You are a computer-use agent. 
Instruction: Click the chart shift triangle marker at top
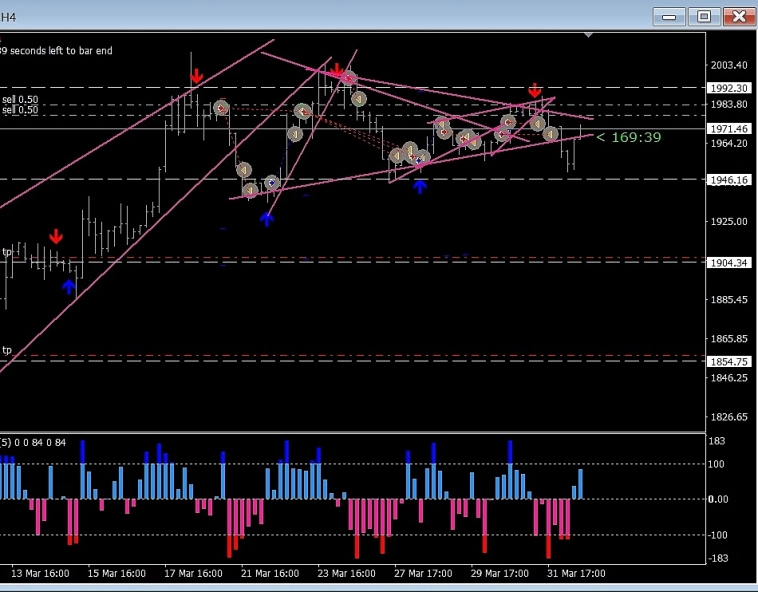point(589,36)
